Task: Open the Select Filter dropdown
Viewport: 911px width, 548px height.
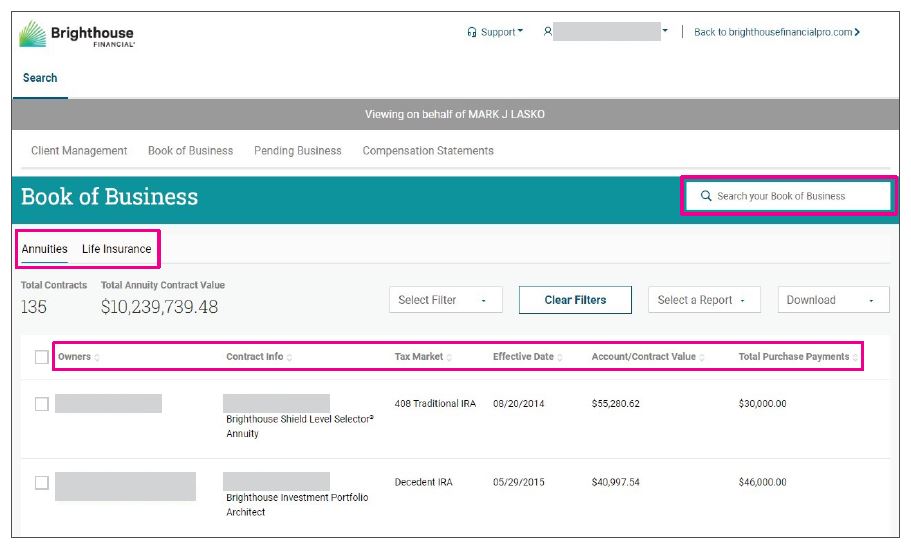Action: tap(444, 300)
